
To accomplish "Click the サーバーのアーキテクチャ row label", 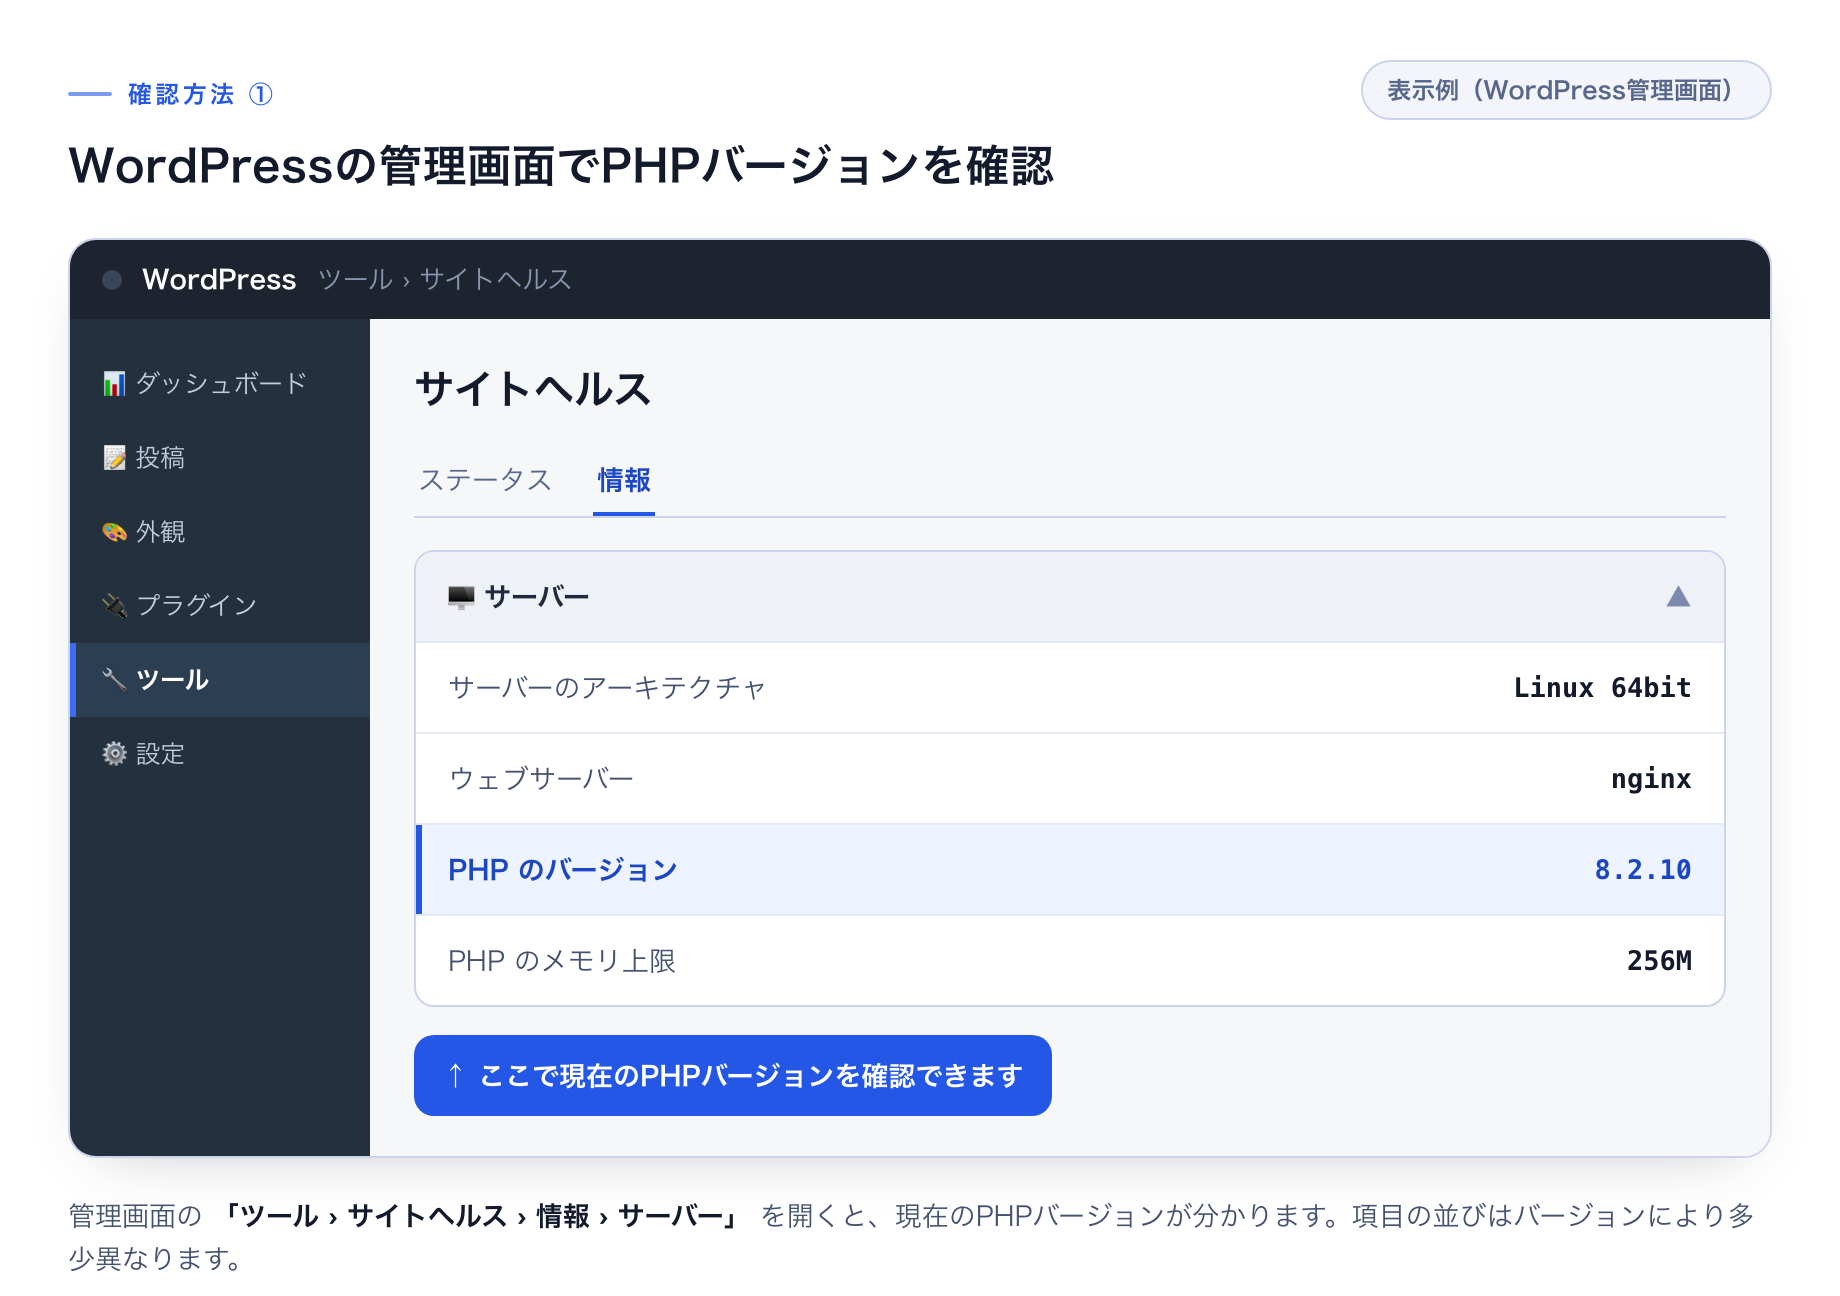I will (607, 688).
